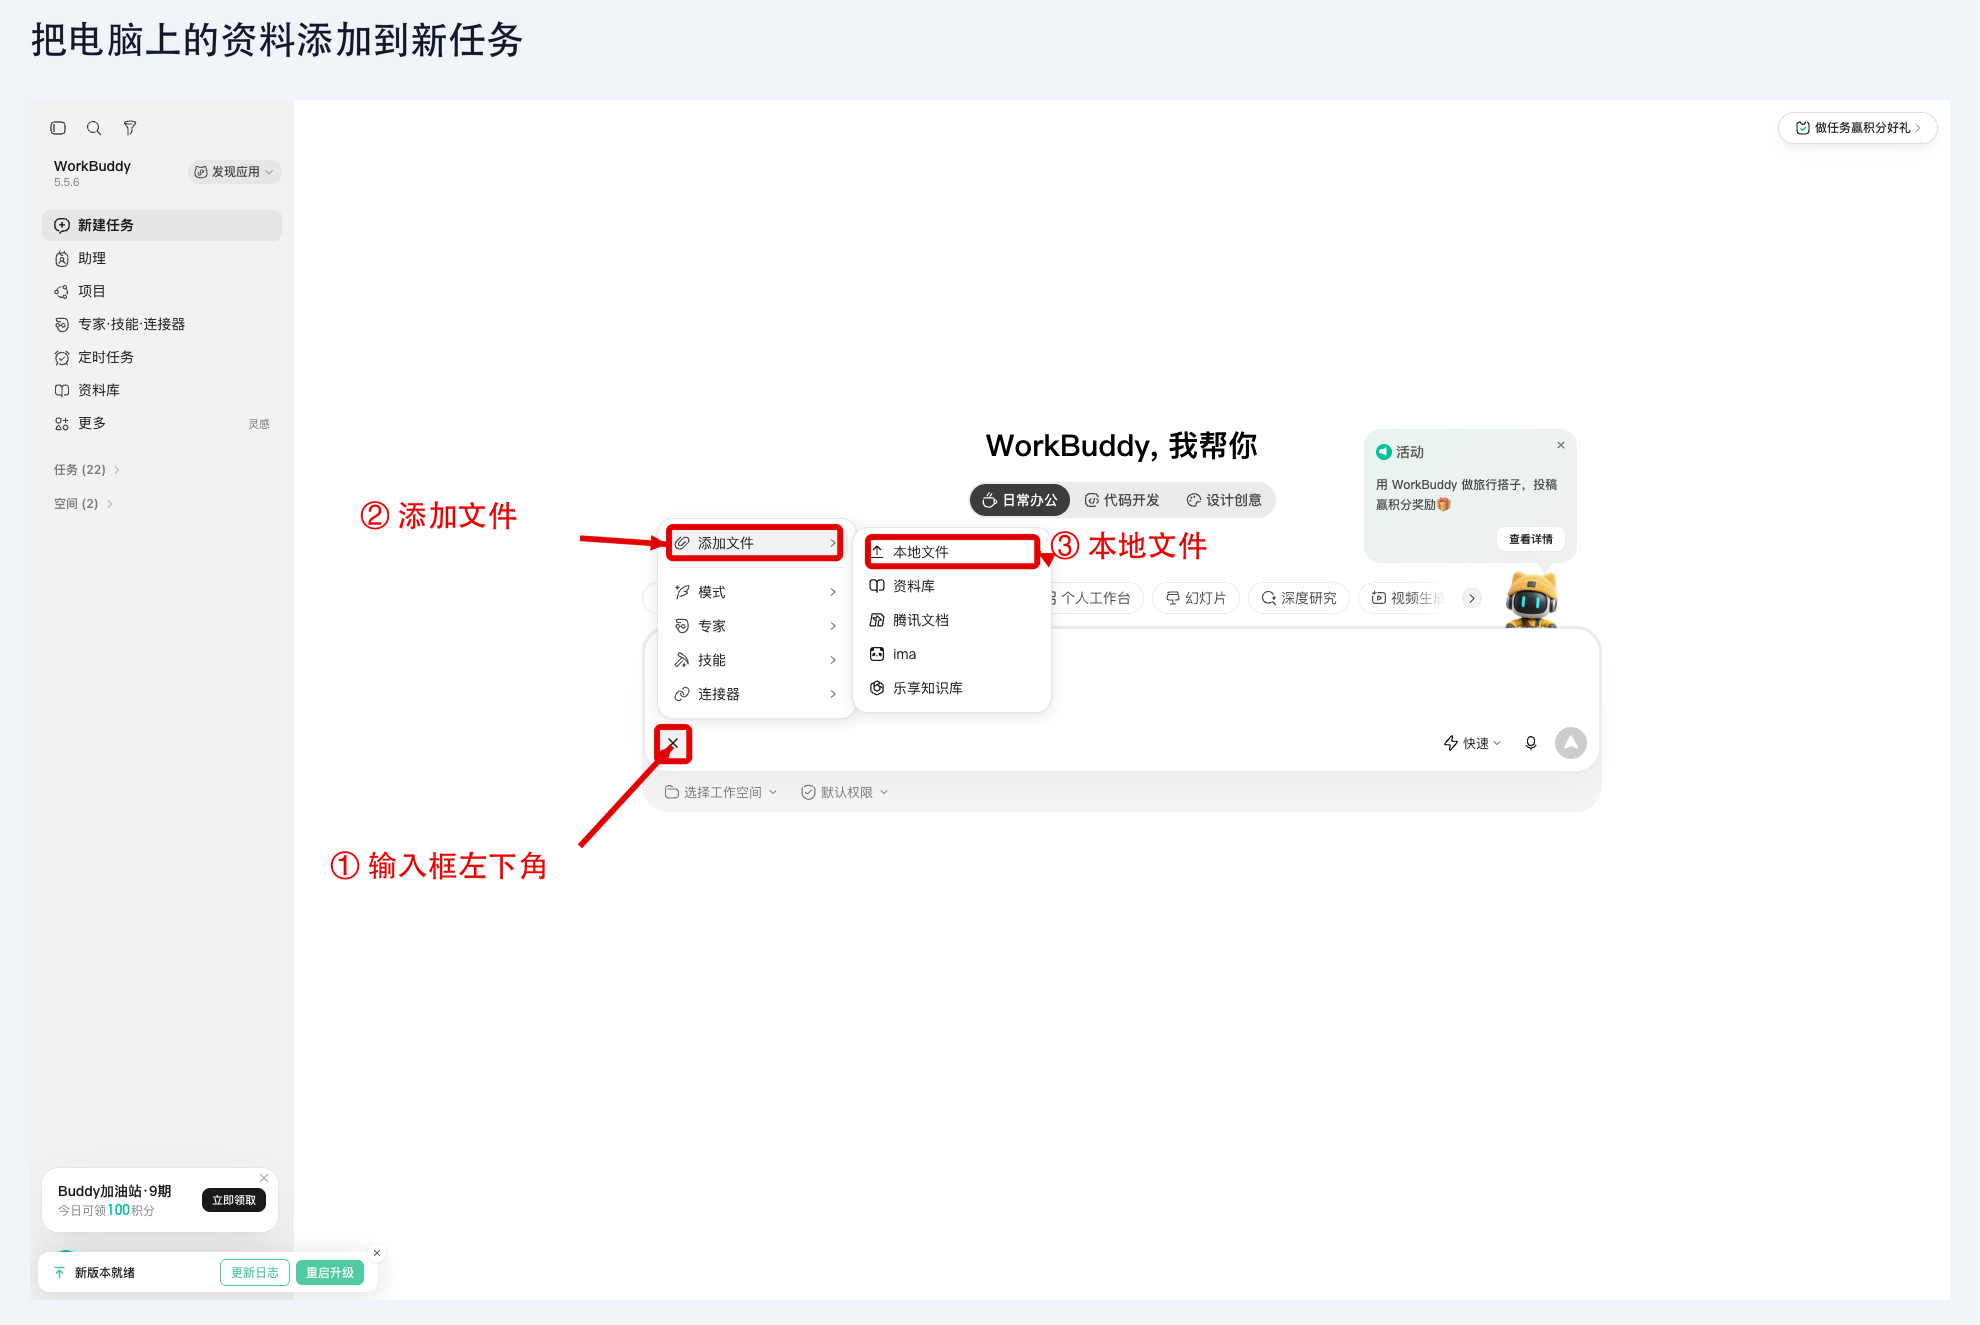Open 默认权限 dropdown
1980x1325 pixels.
[845, 792]
